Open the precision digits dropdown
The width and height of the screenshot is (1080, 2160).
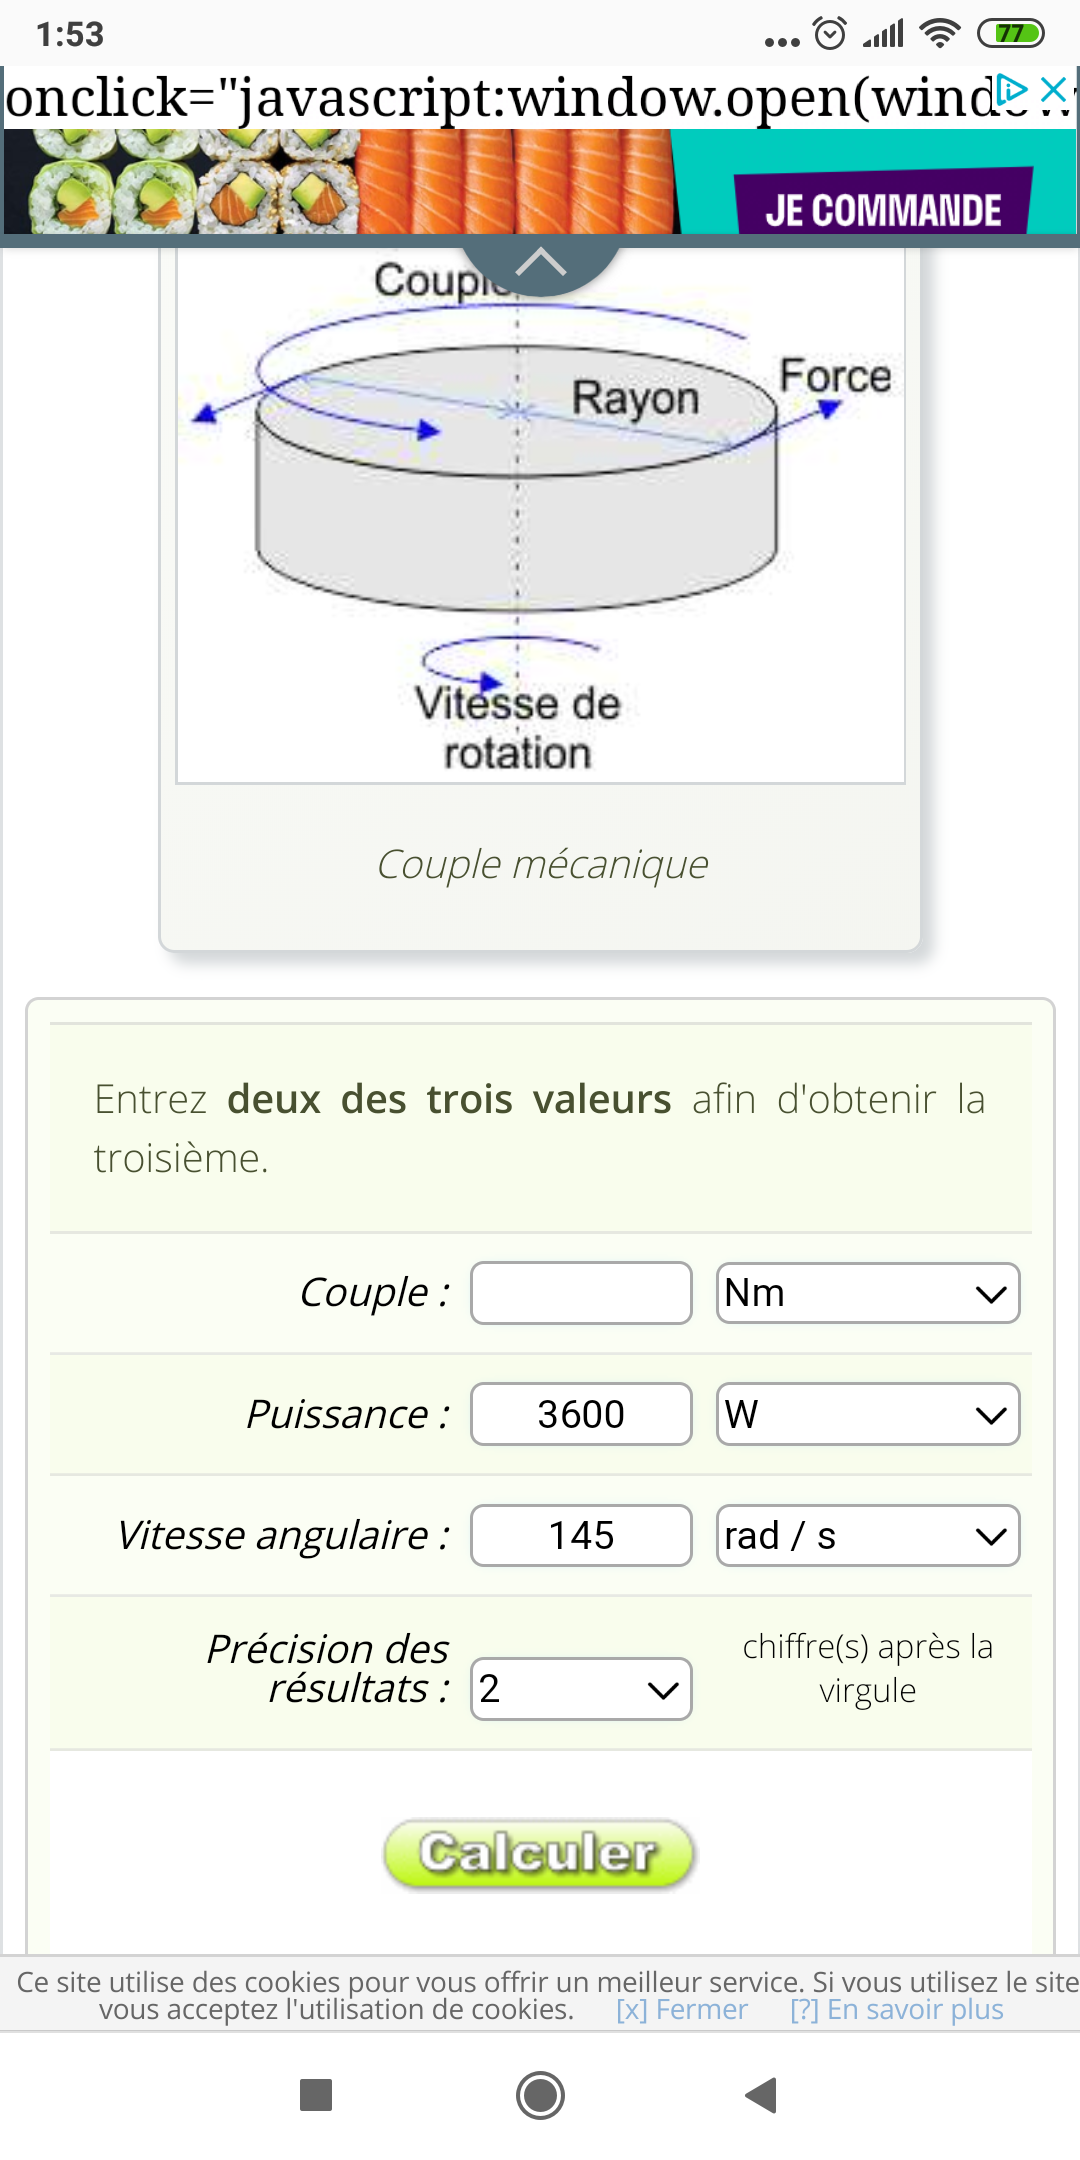pyautogui.click(x=581, y=1689)
